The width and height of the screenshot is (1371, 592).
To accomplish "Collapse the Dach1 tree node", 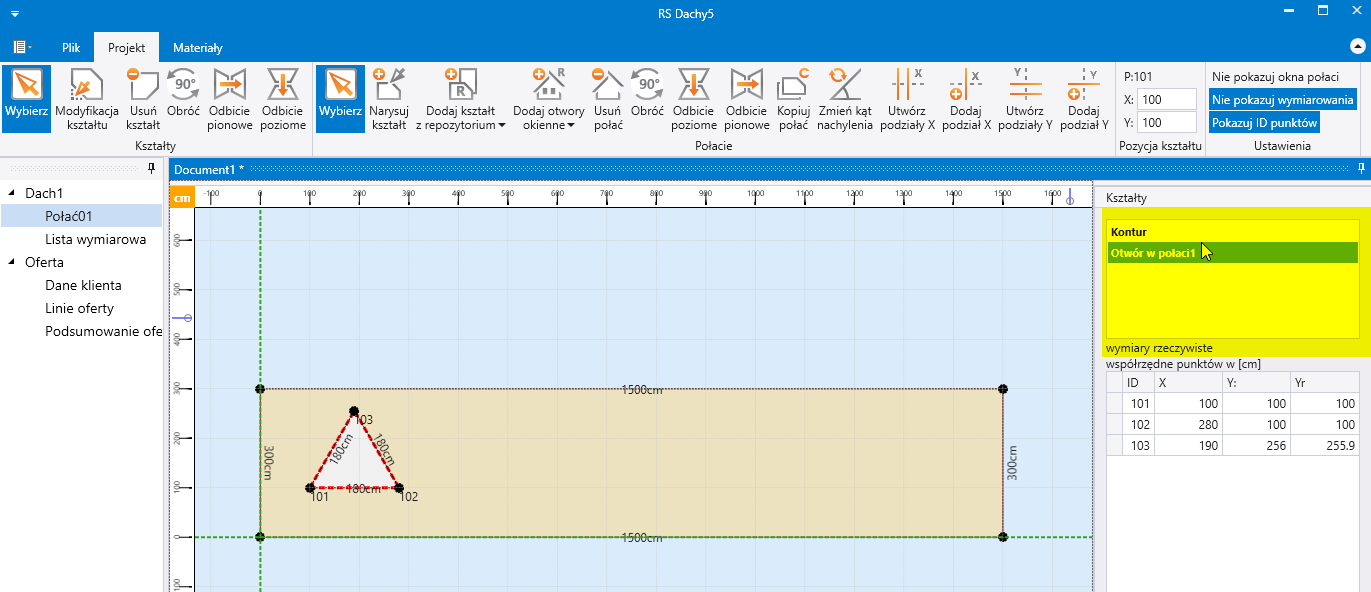I will [x=12, y=193].
